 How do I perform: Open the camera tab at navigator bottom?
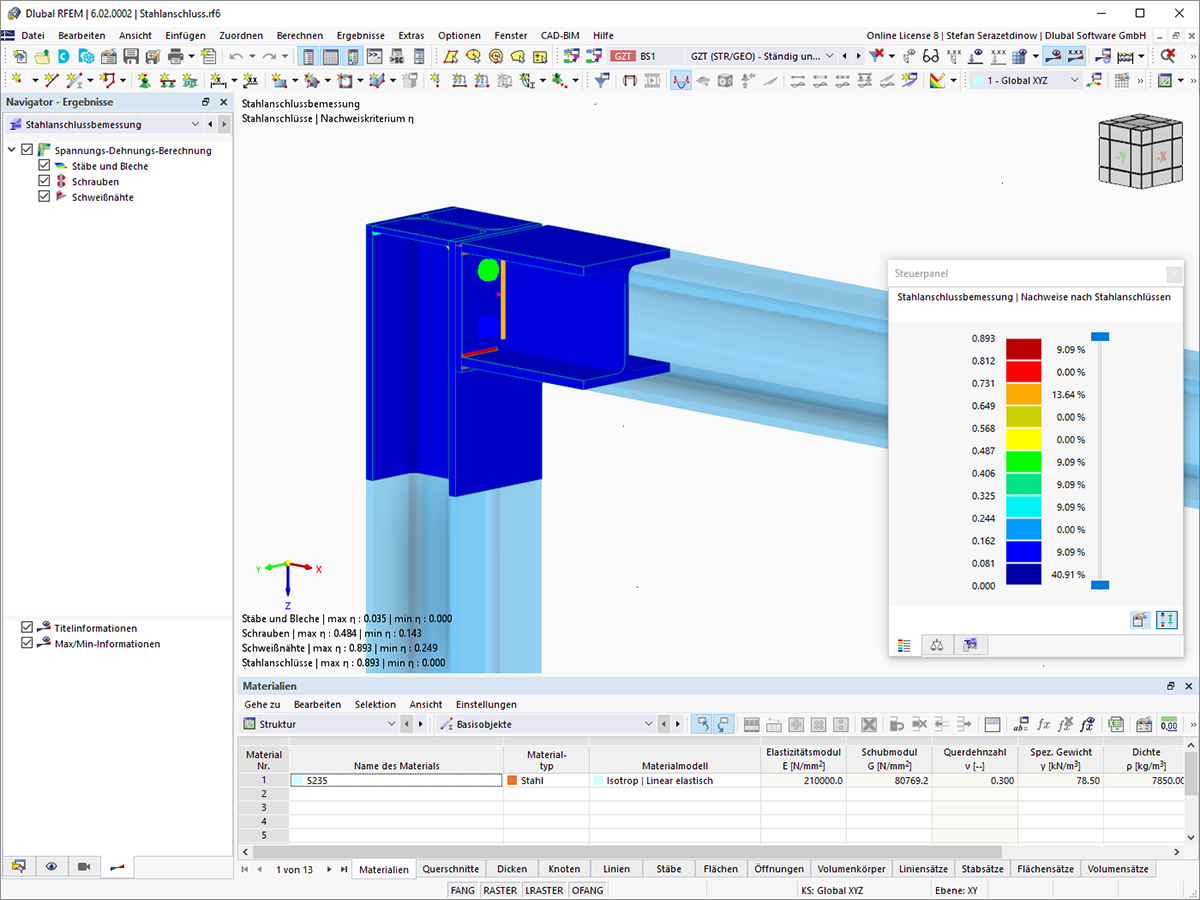pyautogui.click(x=84, y=866)
